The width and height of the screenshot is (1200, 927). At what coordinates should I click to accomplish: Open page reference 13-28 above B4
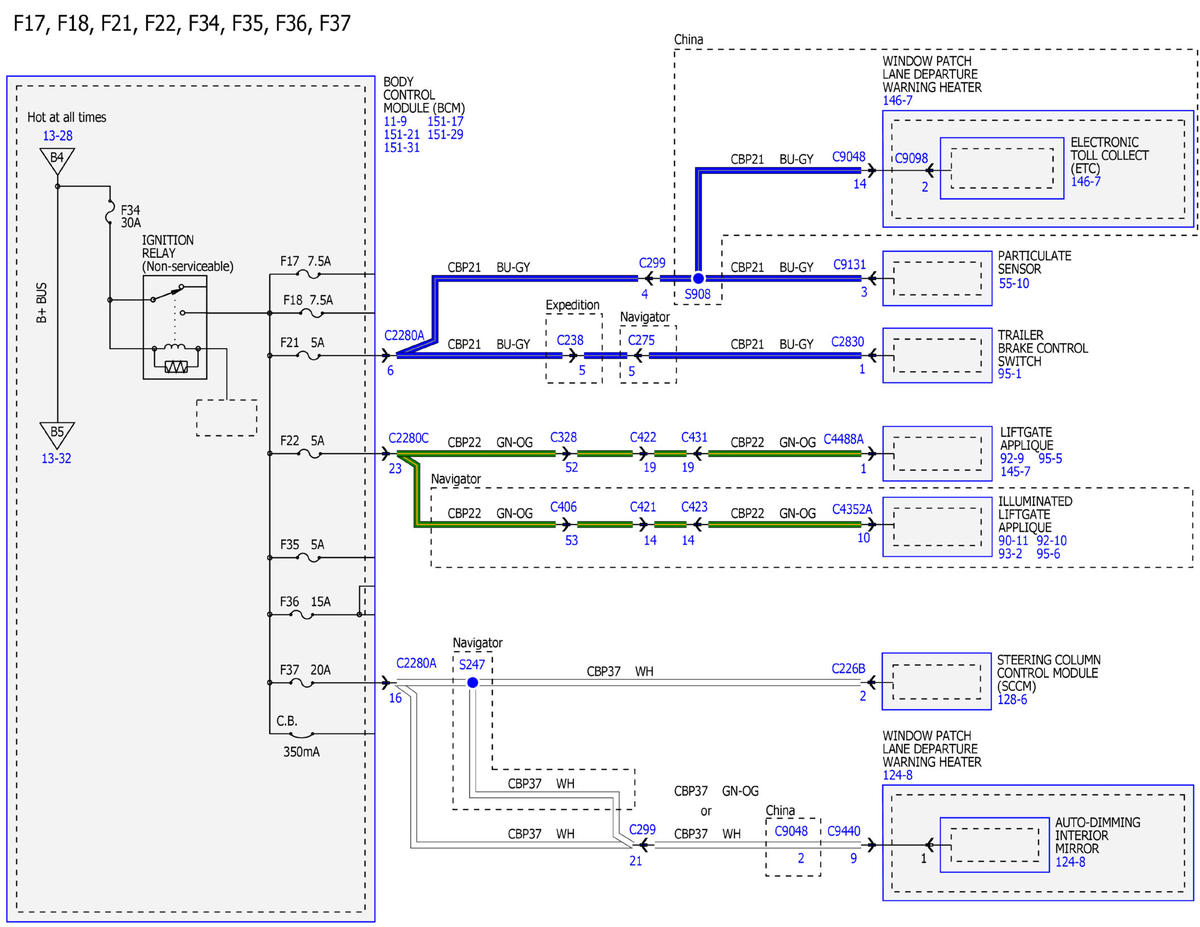[56, 136]
